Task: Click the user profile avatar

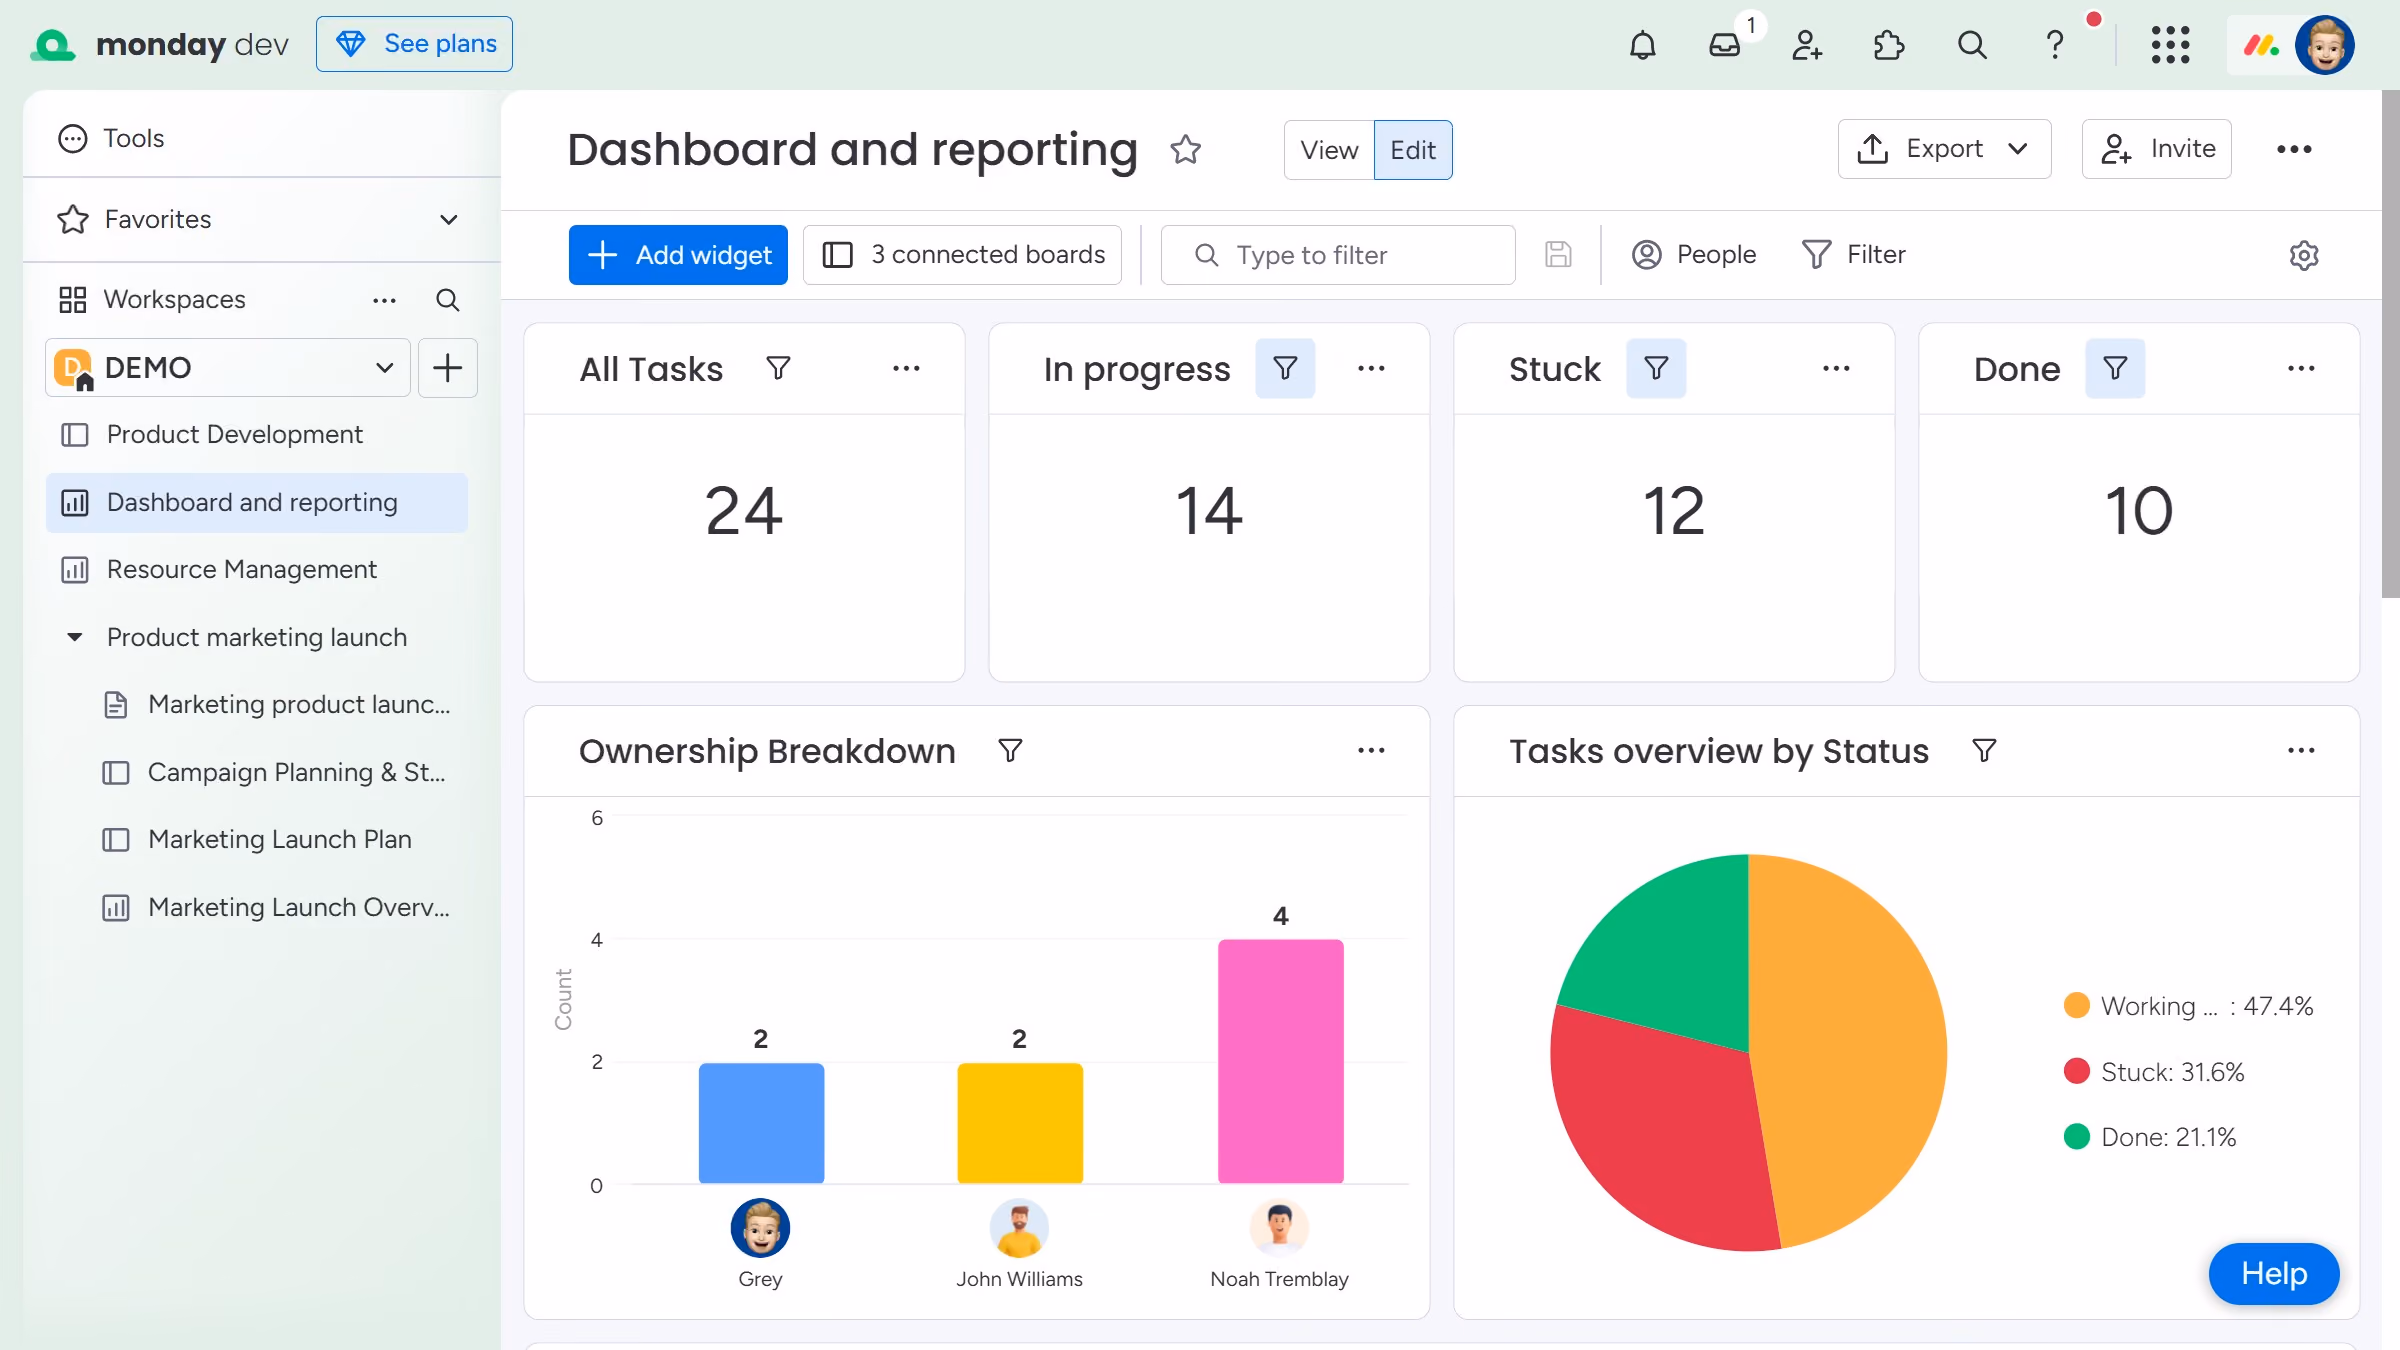Action: pyautogui.click(x=2324, y=45)
